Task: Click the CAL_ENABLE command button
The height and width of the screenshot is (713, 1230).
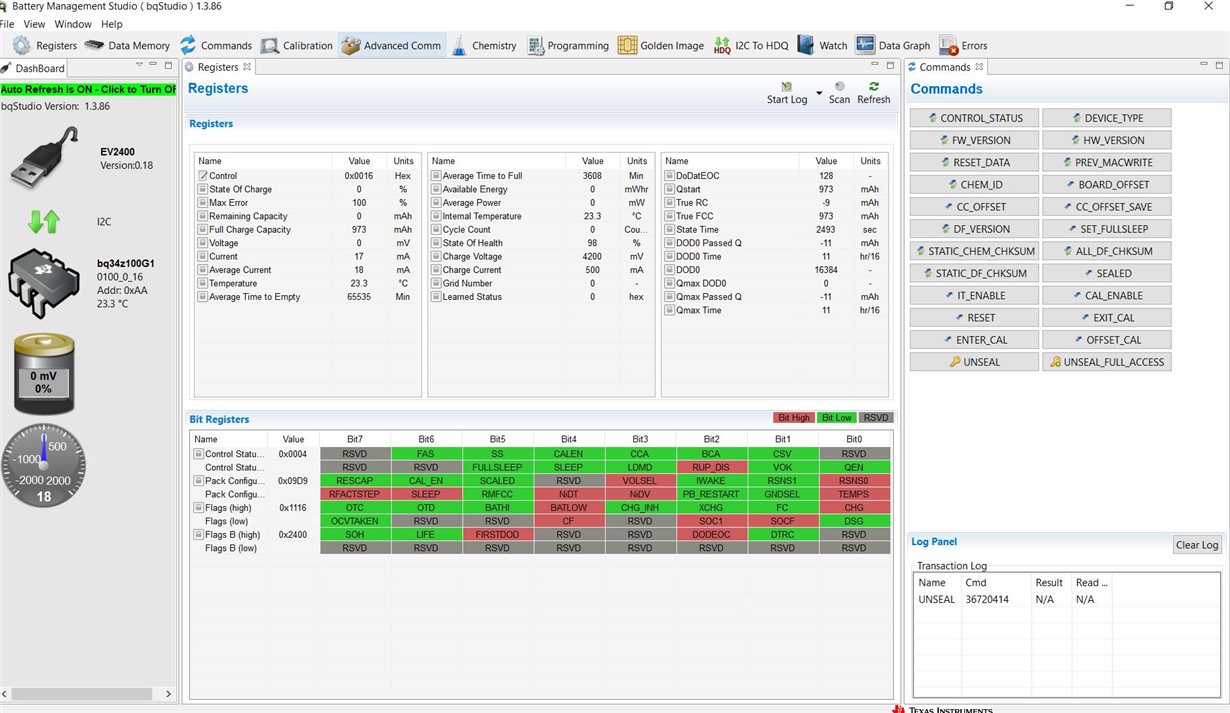Action: pos(1106,296)
